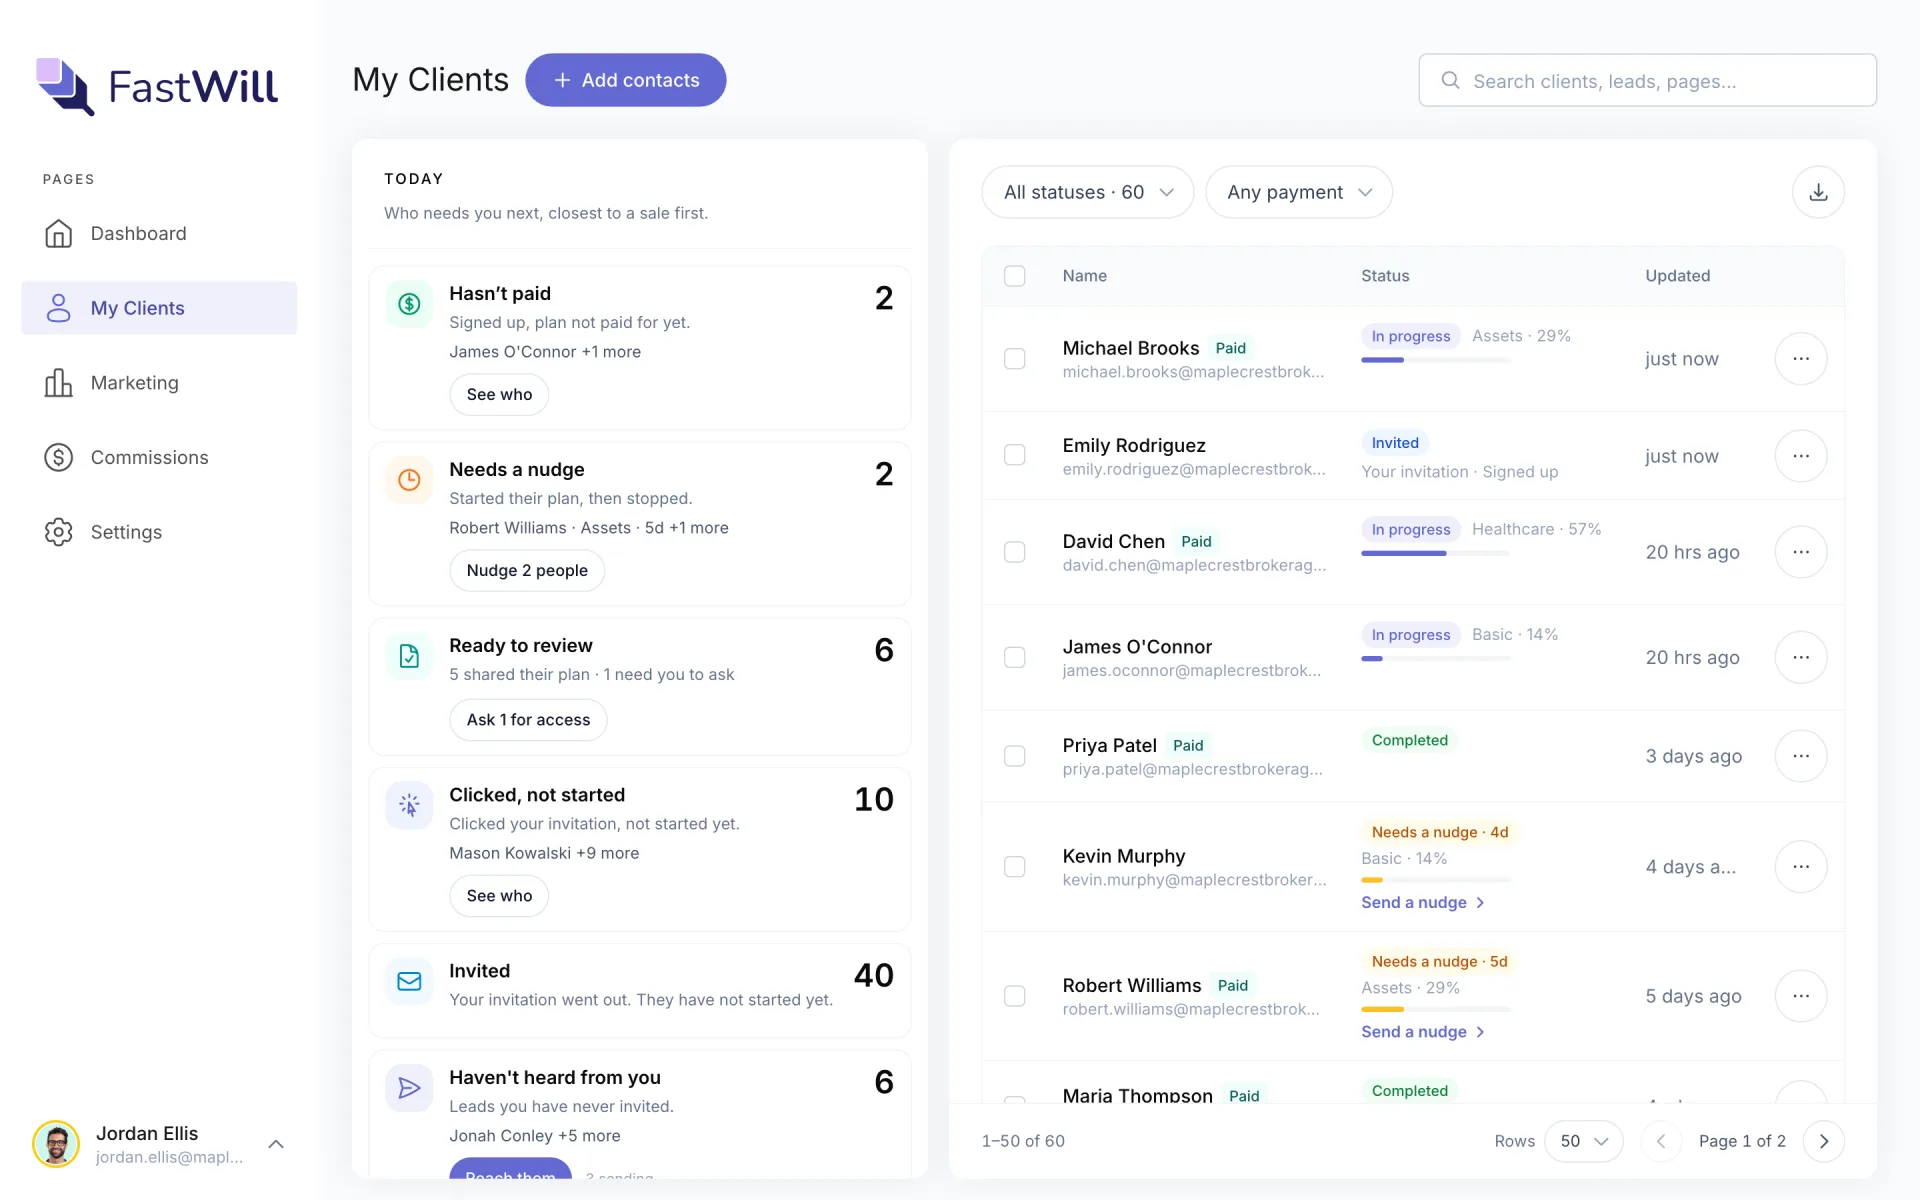Image resolution: width=1920 pixels, height=1200 pixels.
Task: Check the Michael Brooks row checkbox
Action: (1015, 359)
